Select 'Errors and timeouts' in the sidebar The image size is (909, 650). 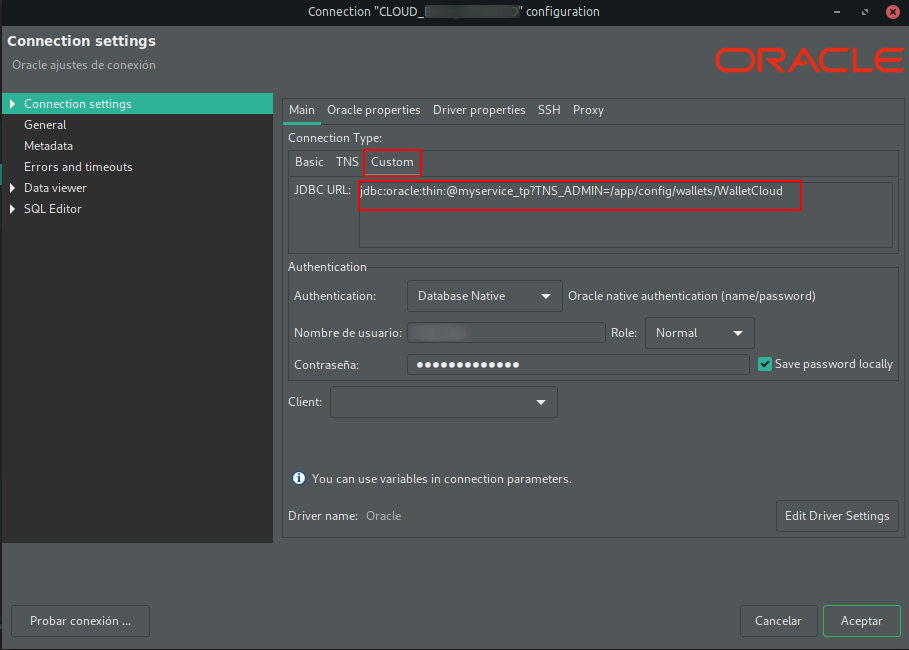(78, 166)
